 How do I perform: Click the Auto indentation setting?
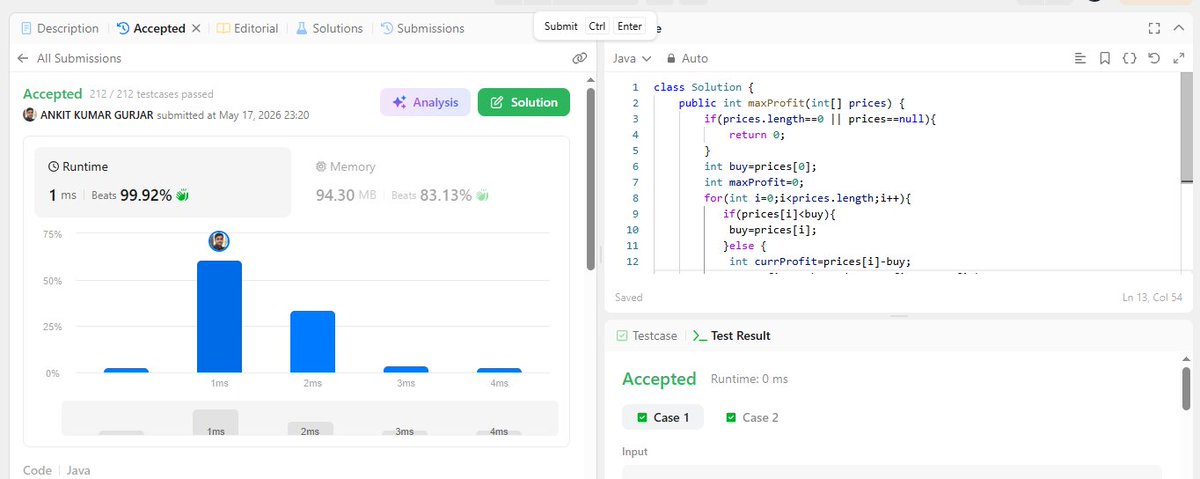point(688,59)
